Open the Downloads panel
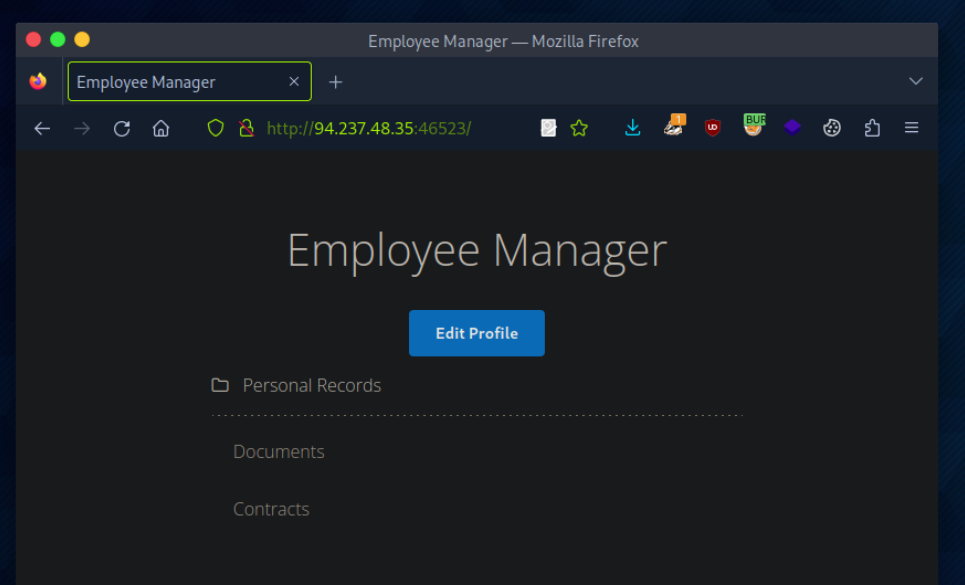This screenshot has height=585, width=965. click(x=632, y=128)
